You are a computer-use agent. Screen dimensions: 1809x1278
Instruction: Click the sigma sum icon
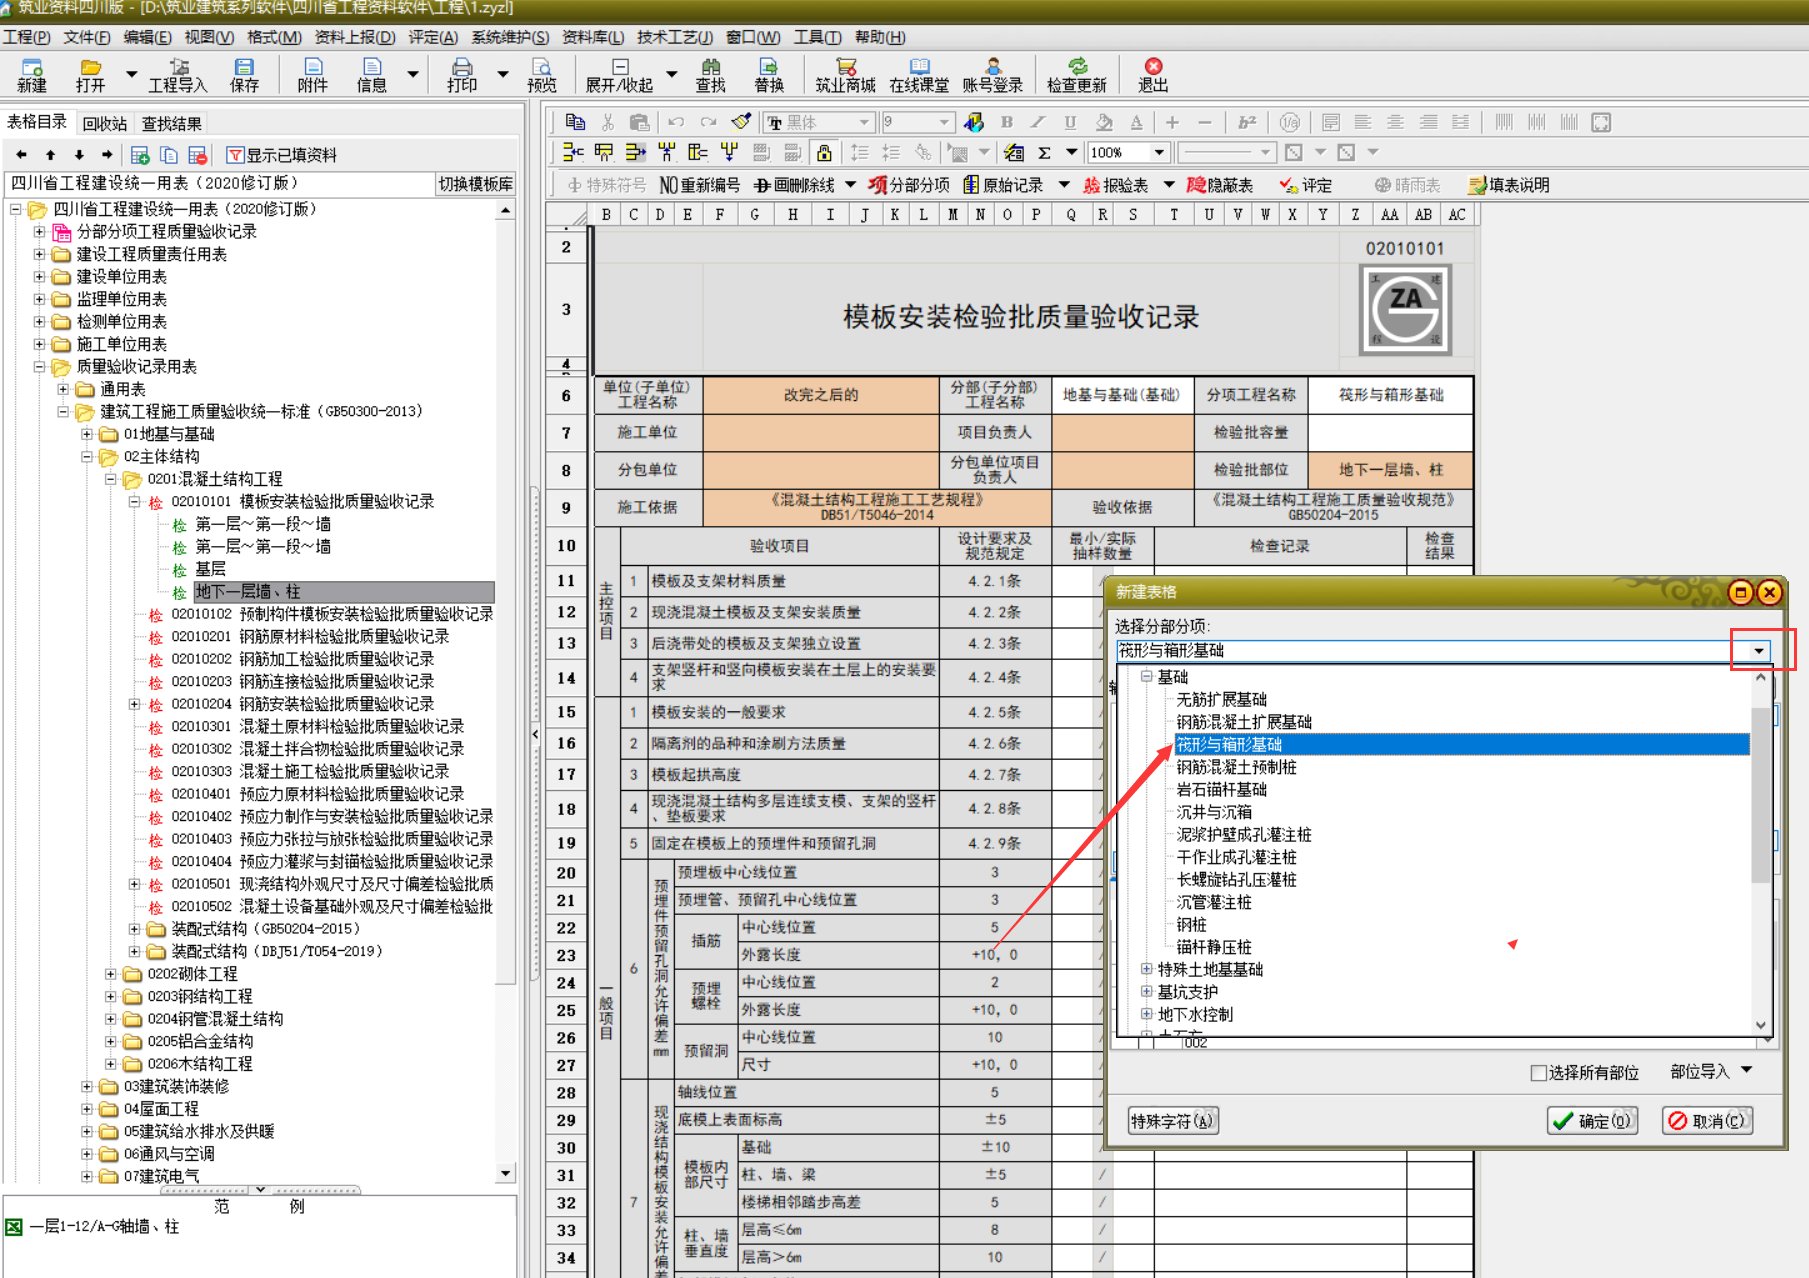[1044, 152]
